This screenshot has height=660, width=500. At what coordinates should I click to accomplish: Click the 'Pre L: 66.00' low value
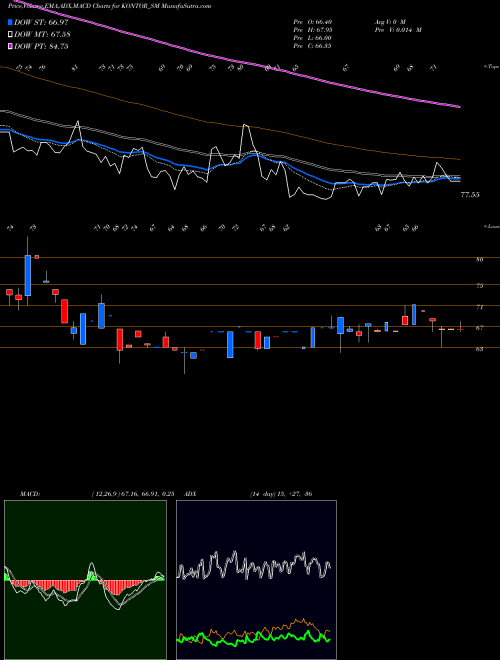[x=313, y=38]
